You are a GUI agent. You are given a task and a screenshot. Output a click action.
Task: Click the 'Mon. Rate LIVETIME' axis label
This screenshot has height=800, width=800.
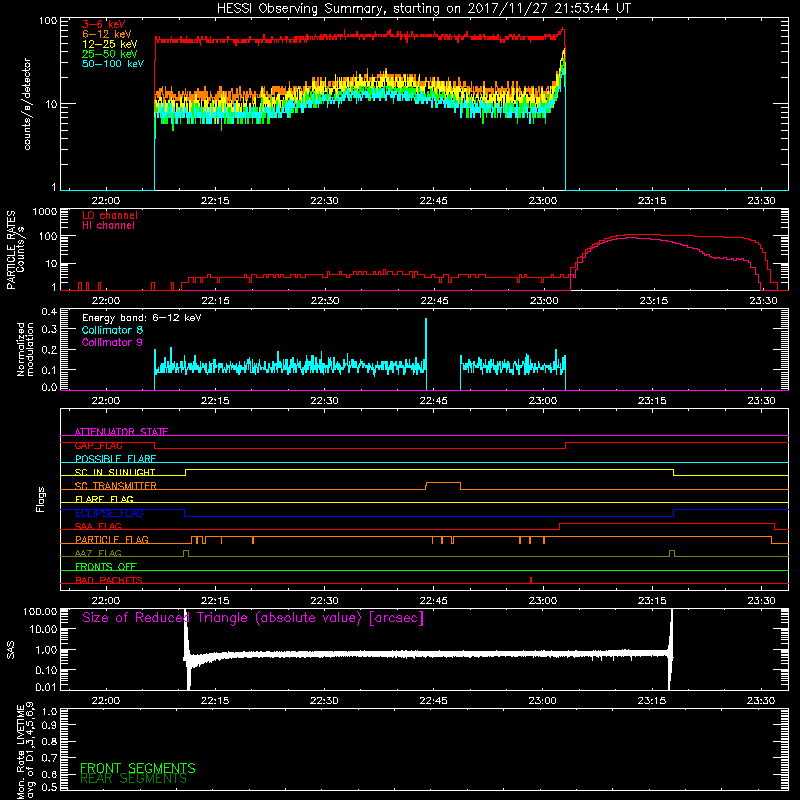tap(20, 751)
